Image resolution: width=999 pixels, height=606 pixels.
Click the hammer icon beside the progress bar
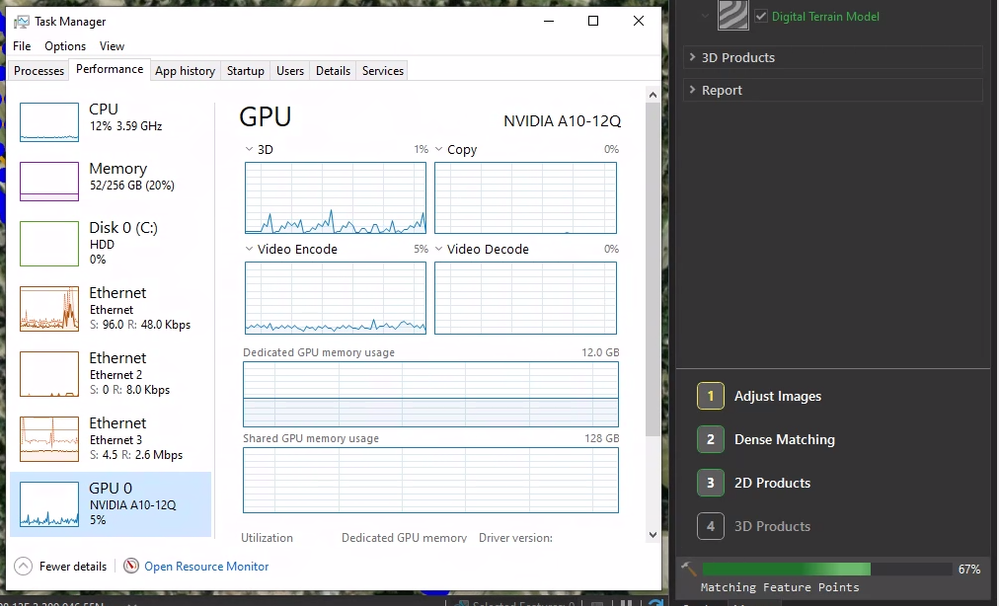point(689,569)
